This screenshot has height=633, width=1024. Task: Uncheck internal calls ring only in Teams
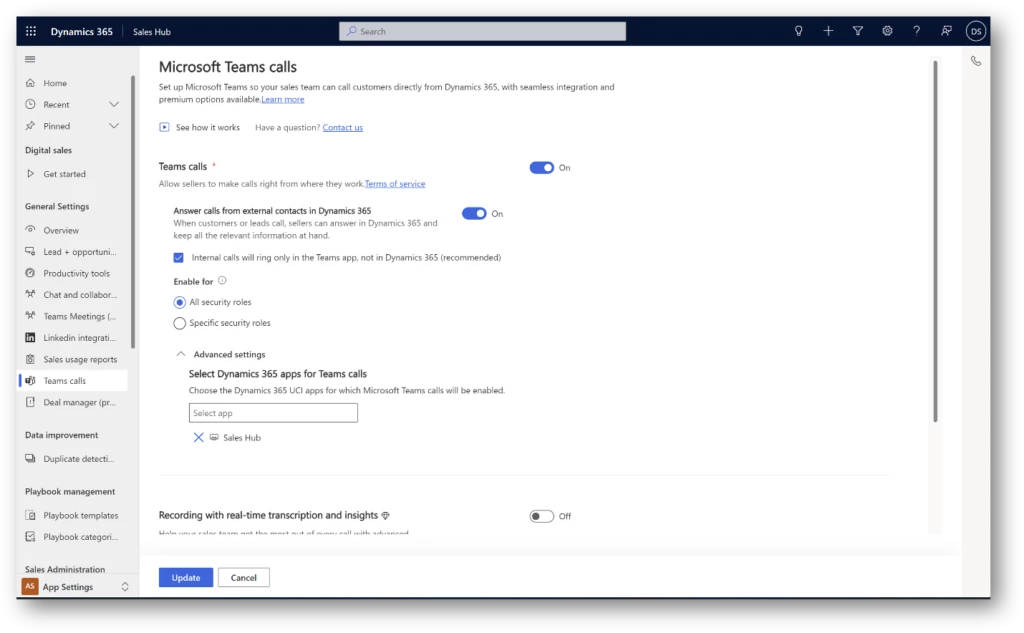tap(178, 257)
